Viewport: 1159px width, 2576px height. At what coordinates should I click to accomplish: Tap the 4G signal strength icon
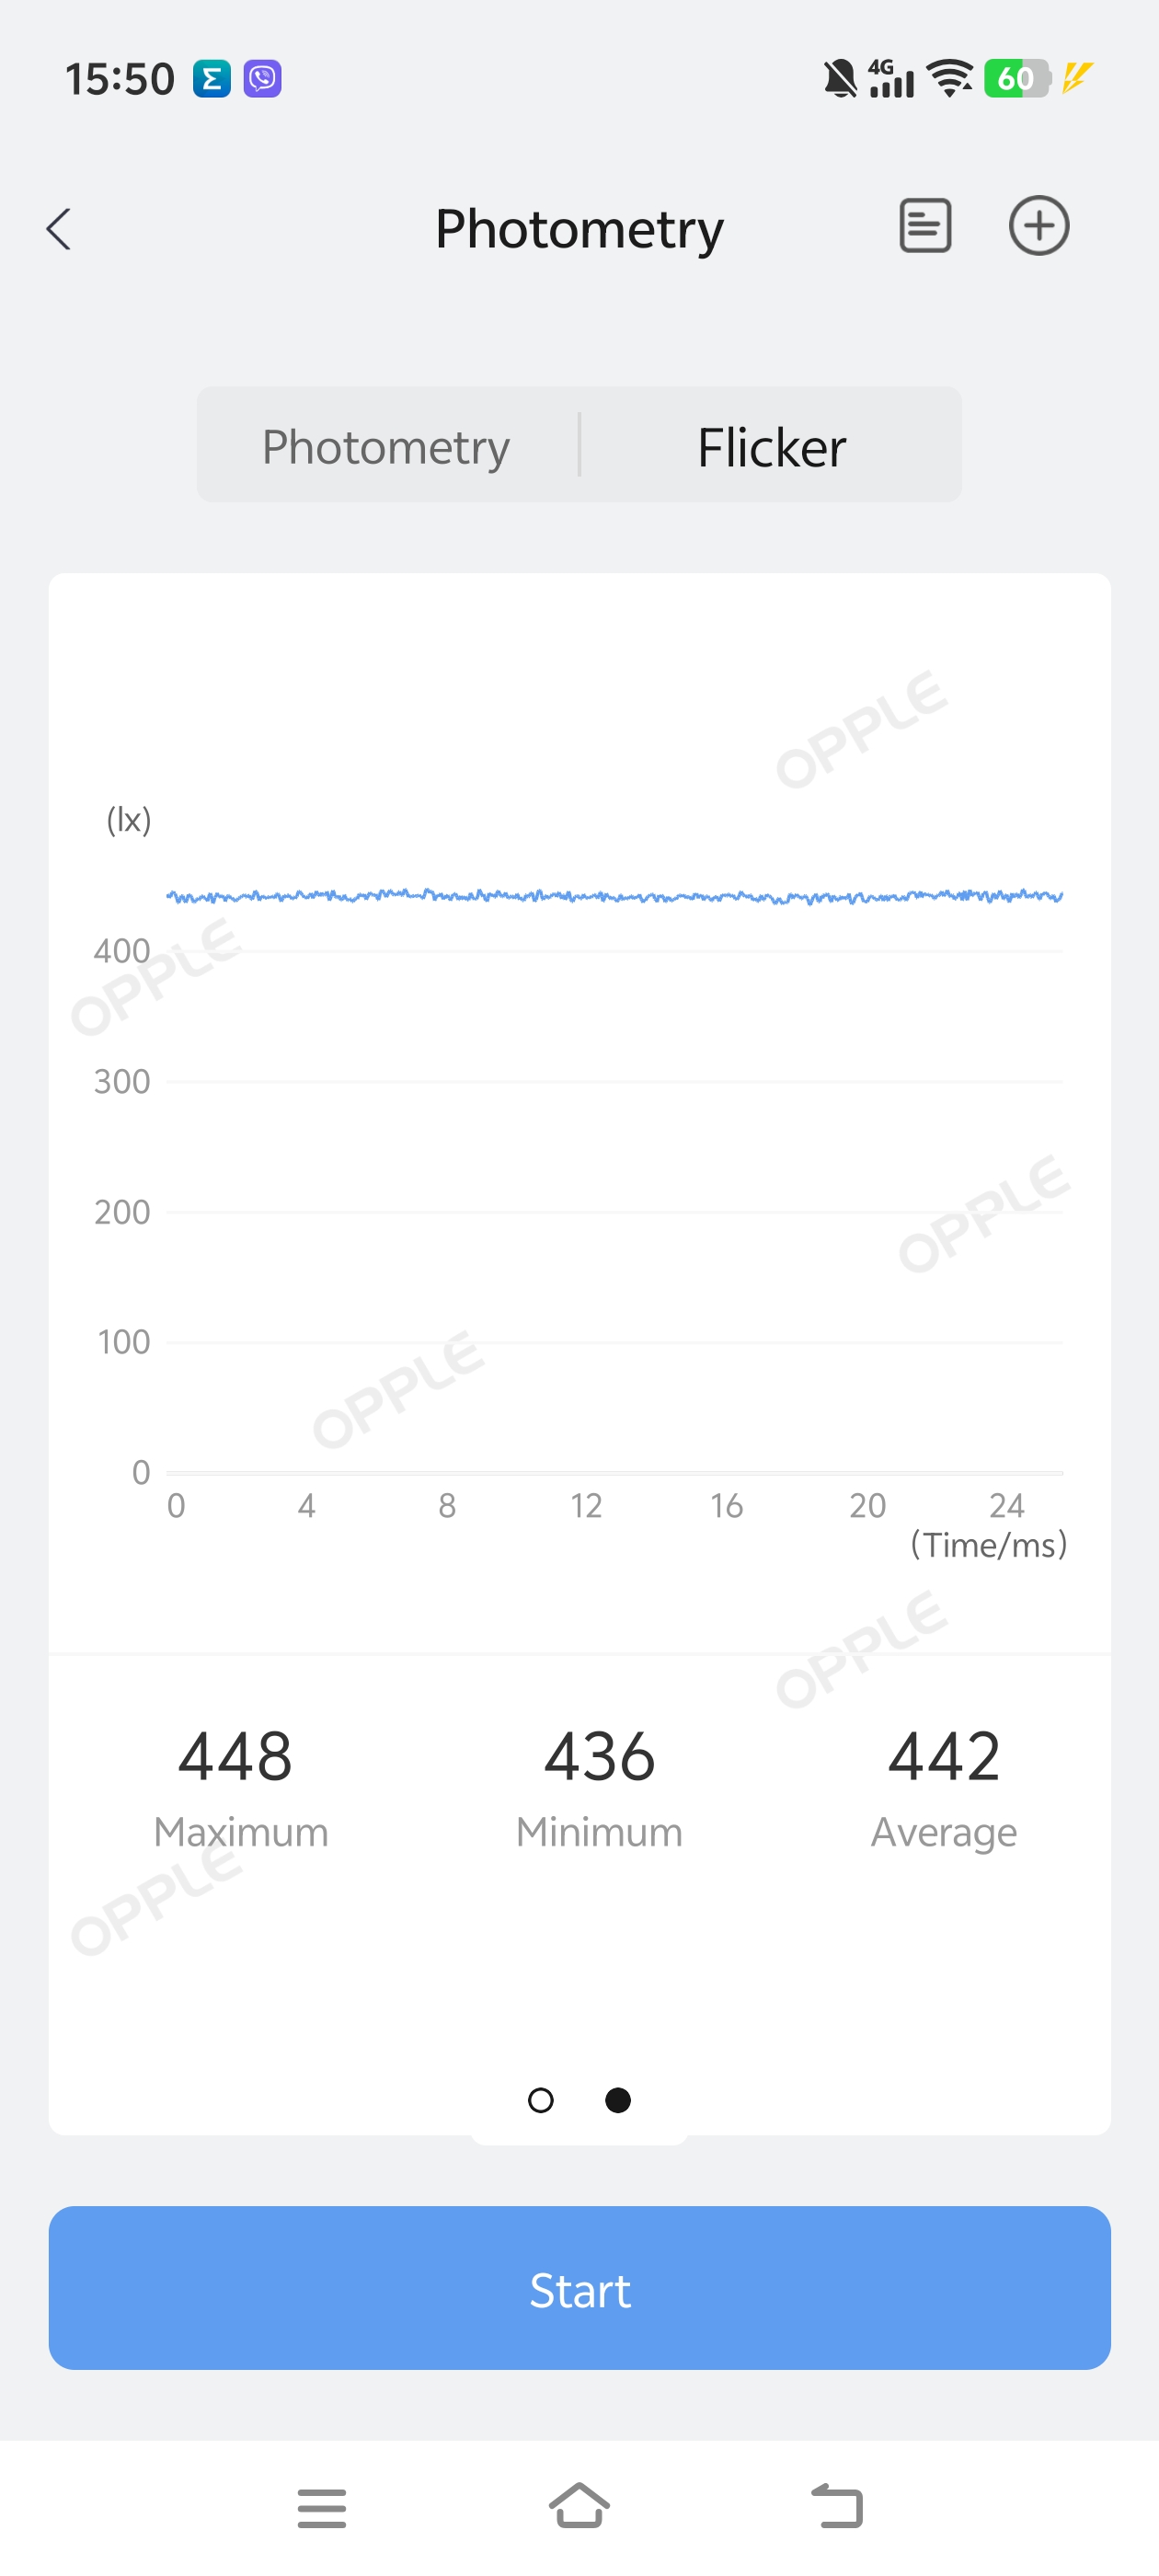pyautogui.click(x=890, y=78)
